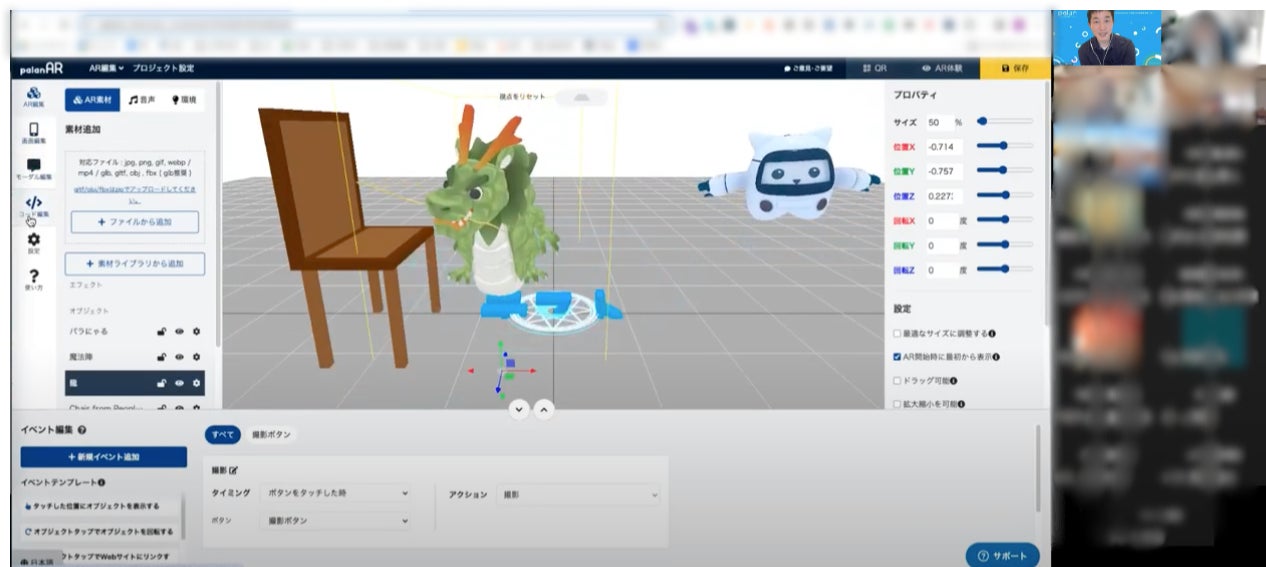Open the 設定 gear icon in sidebar
Screen dimensions: 1266x567
(34, 243)
